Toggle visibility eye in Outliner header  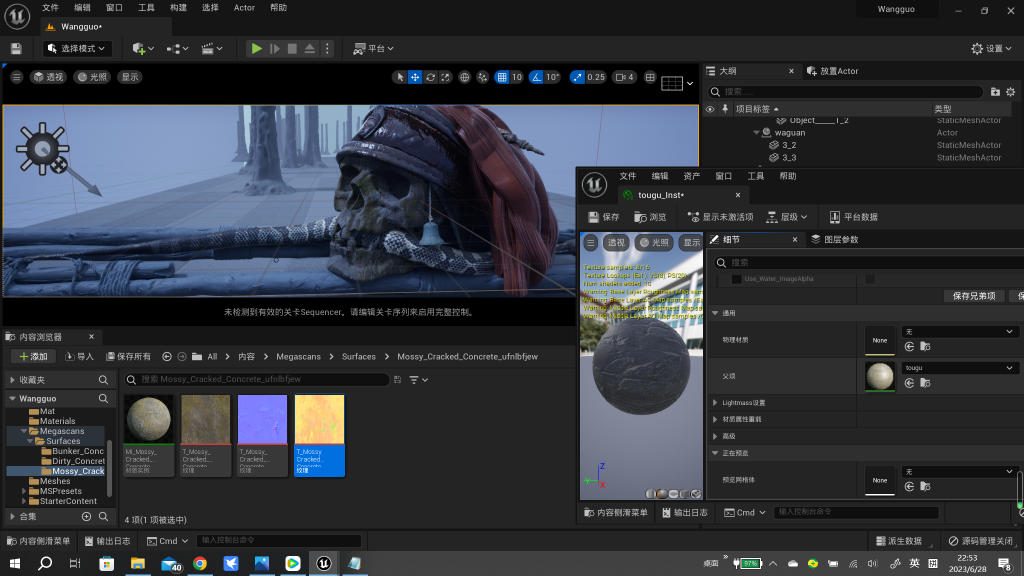point(710,109)
